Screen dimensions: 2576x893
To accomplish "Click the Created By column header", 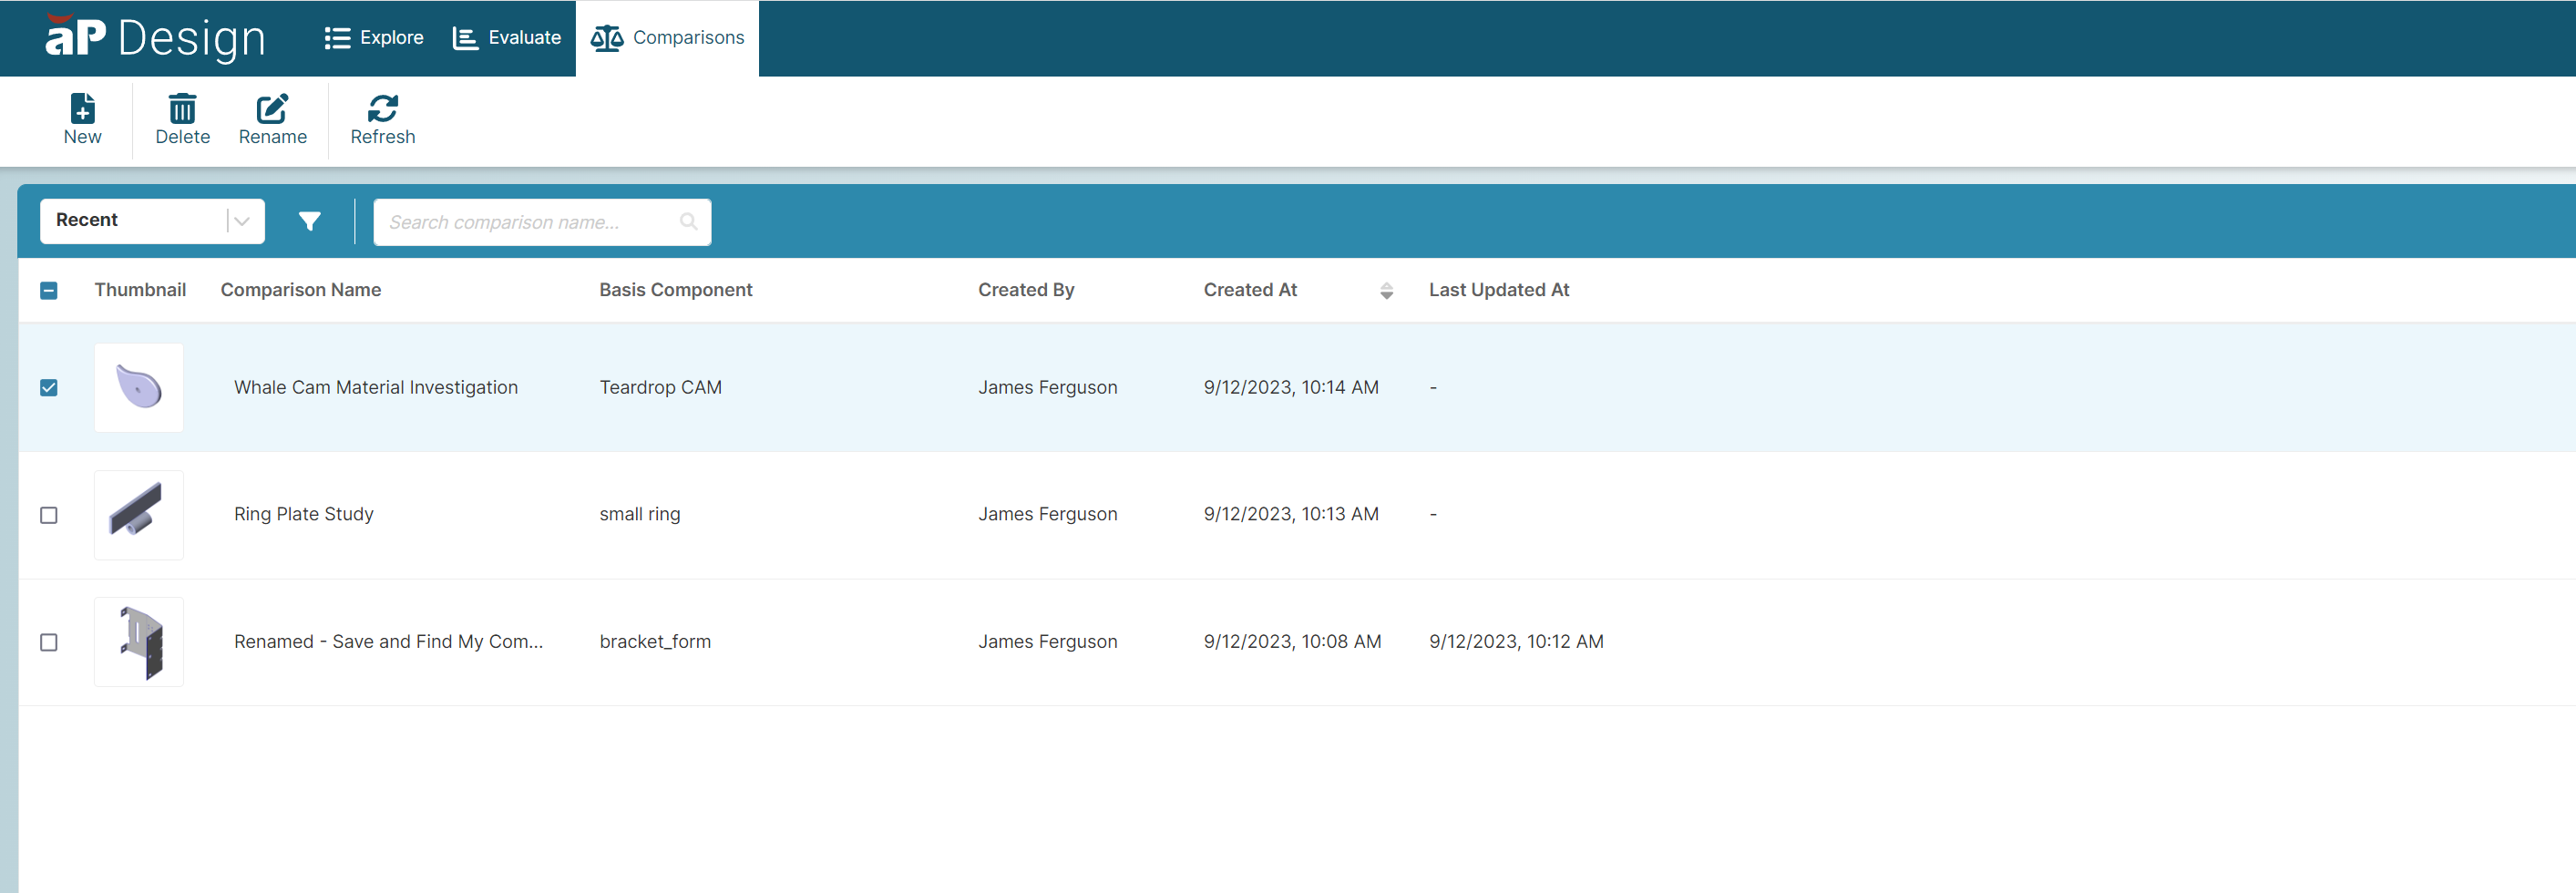I will pos(1026,290).
